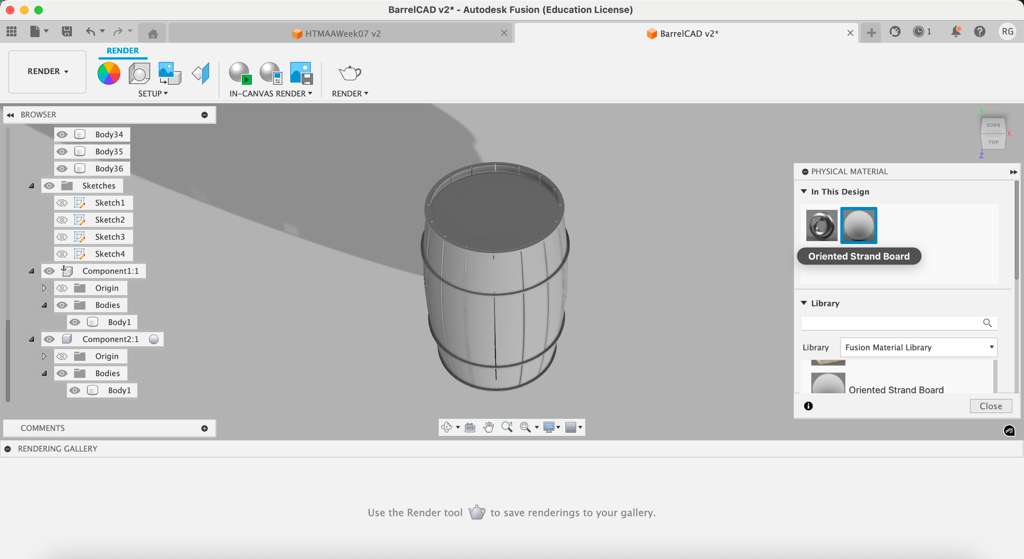This screenshot has height=559, width=1024.
Task: Start In-Canvas Render
Action: (x=240, y=73)
